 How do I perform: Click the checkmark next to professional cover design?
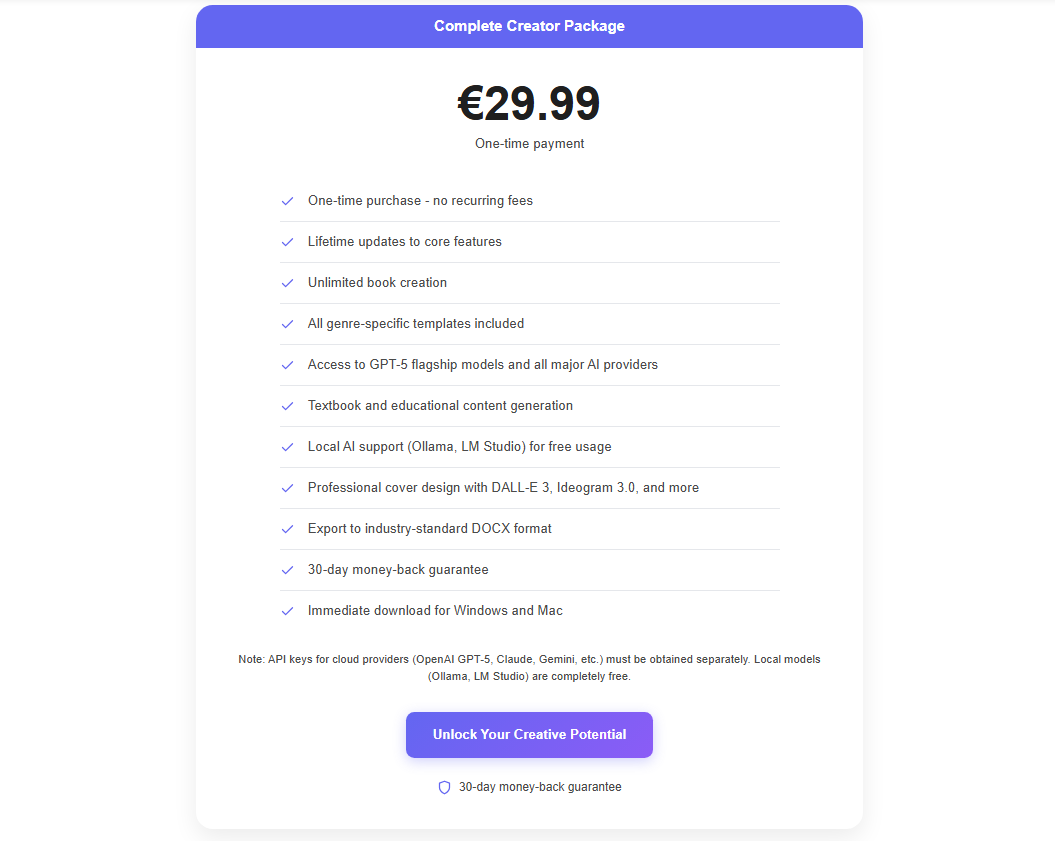(288, 488)
